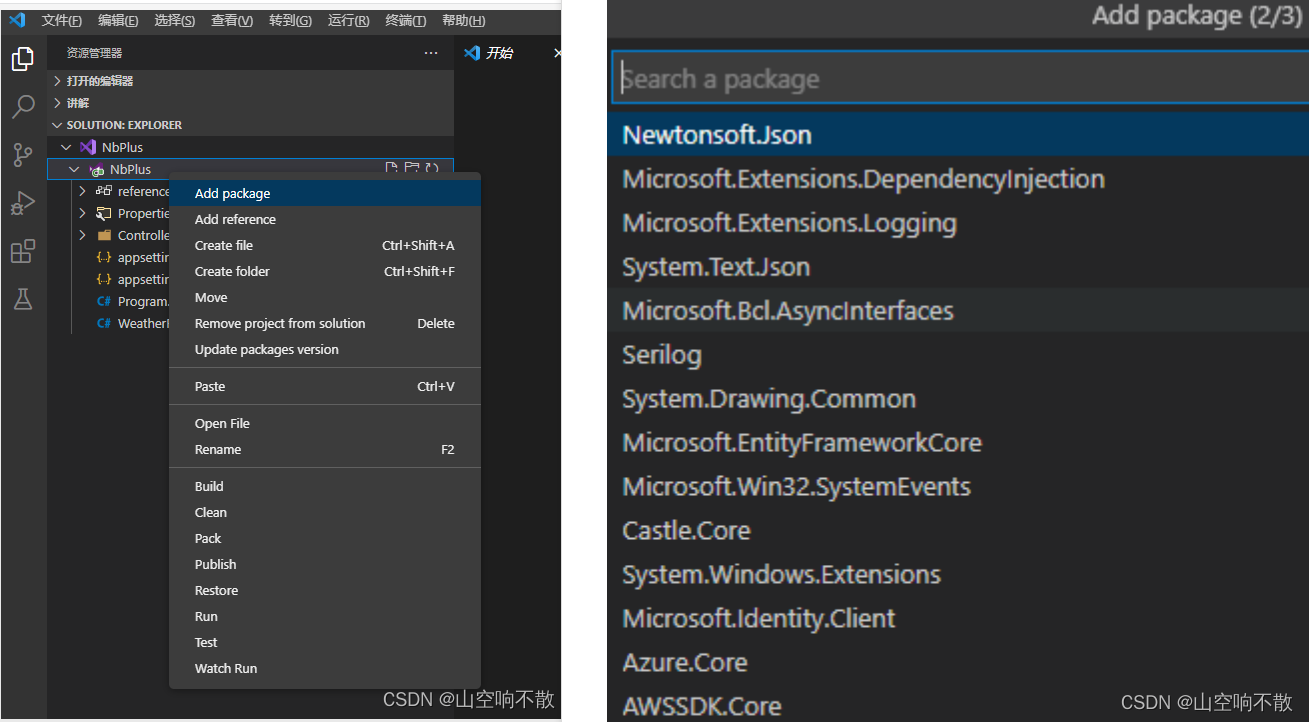This screenshot has height=722, width=1309.
Task: Select Create file in context menu
Action: (325, 245)
